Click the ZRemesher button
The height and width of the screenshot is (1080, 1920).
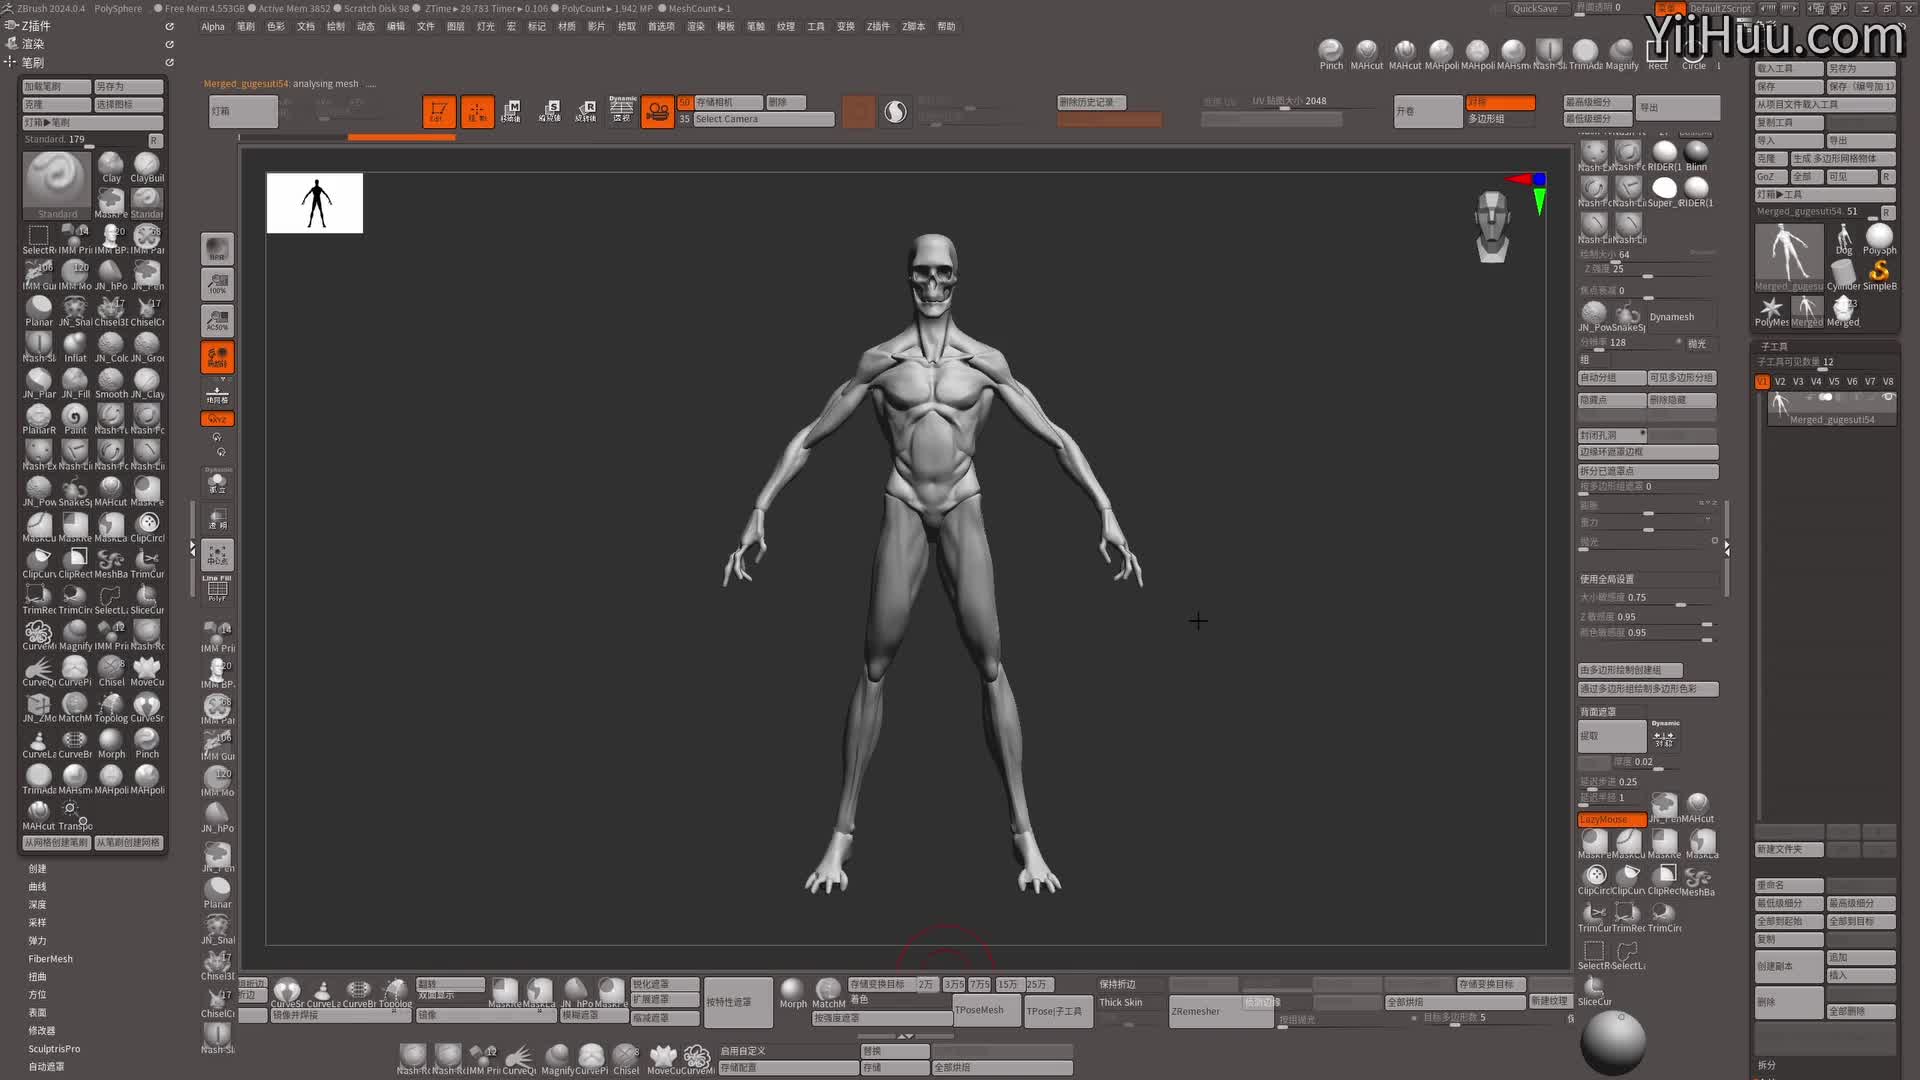point(1196,1011)
